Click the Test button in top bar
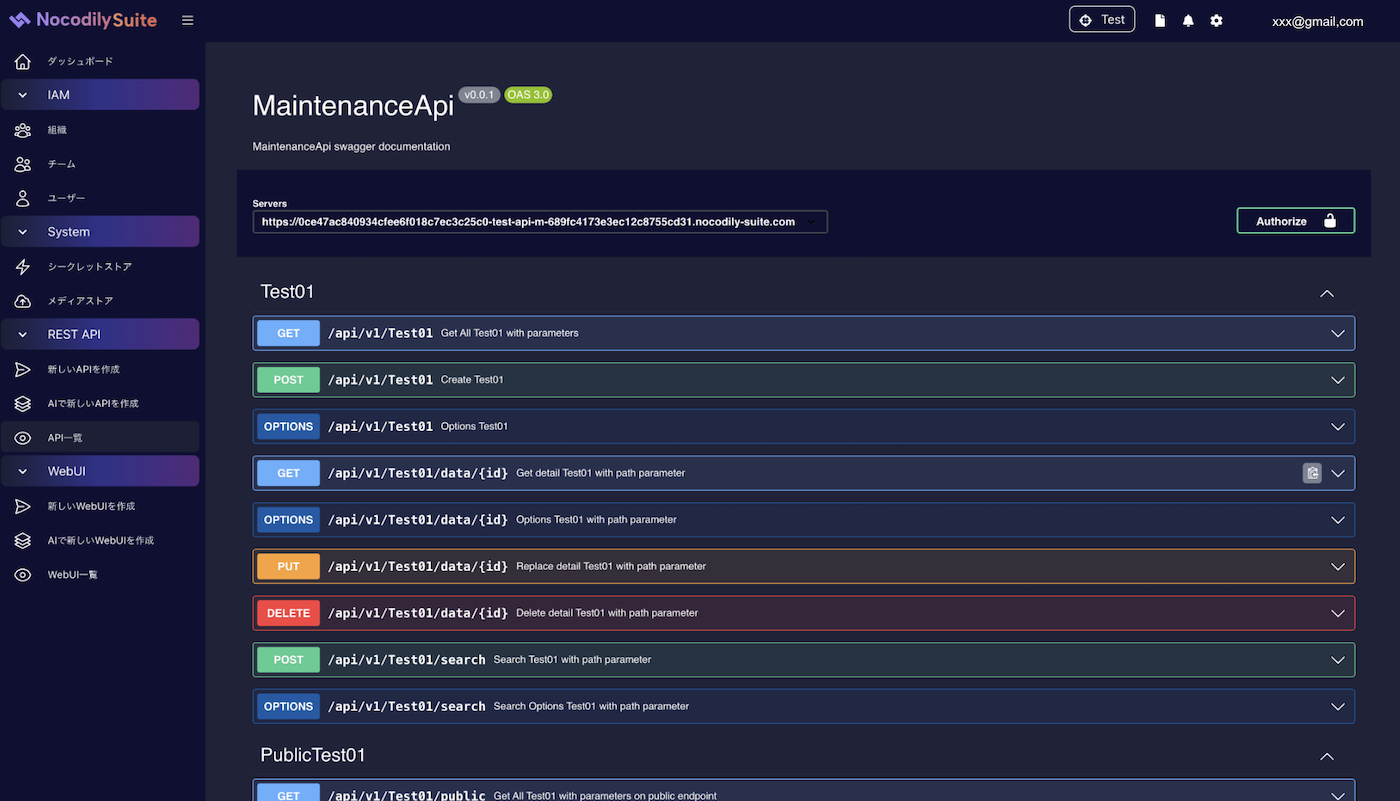The image size is (1400, 801). (1101, 20)
